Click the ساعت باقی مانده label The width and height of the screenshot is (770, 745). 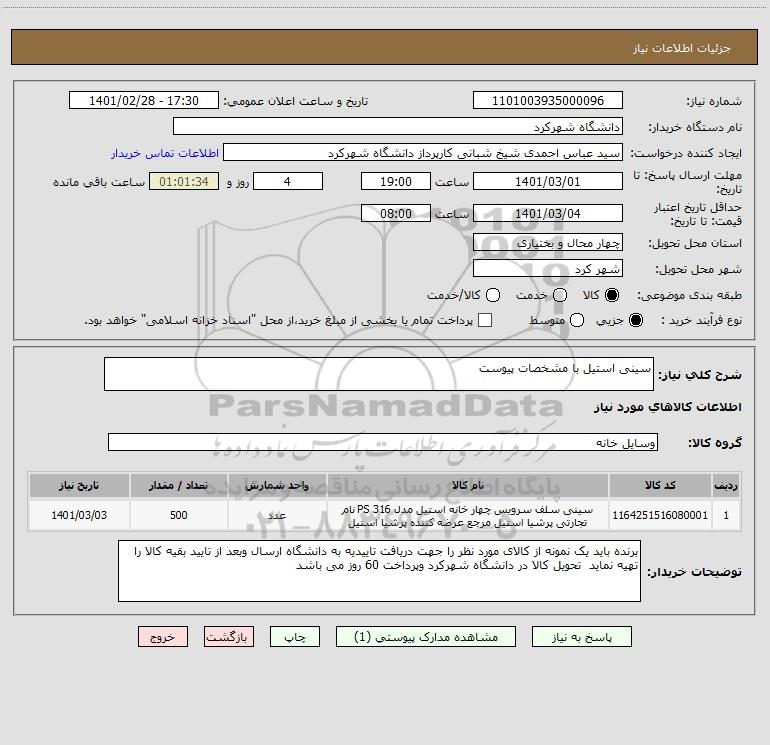tap(99, 182)
